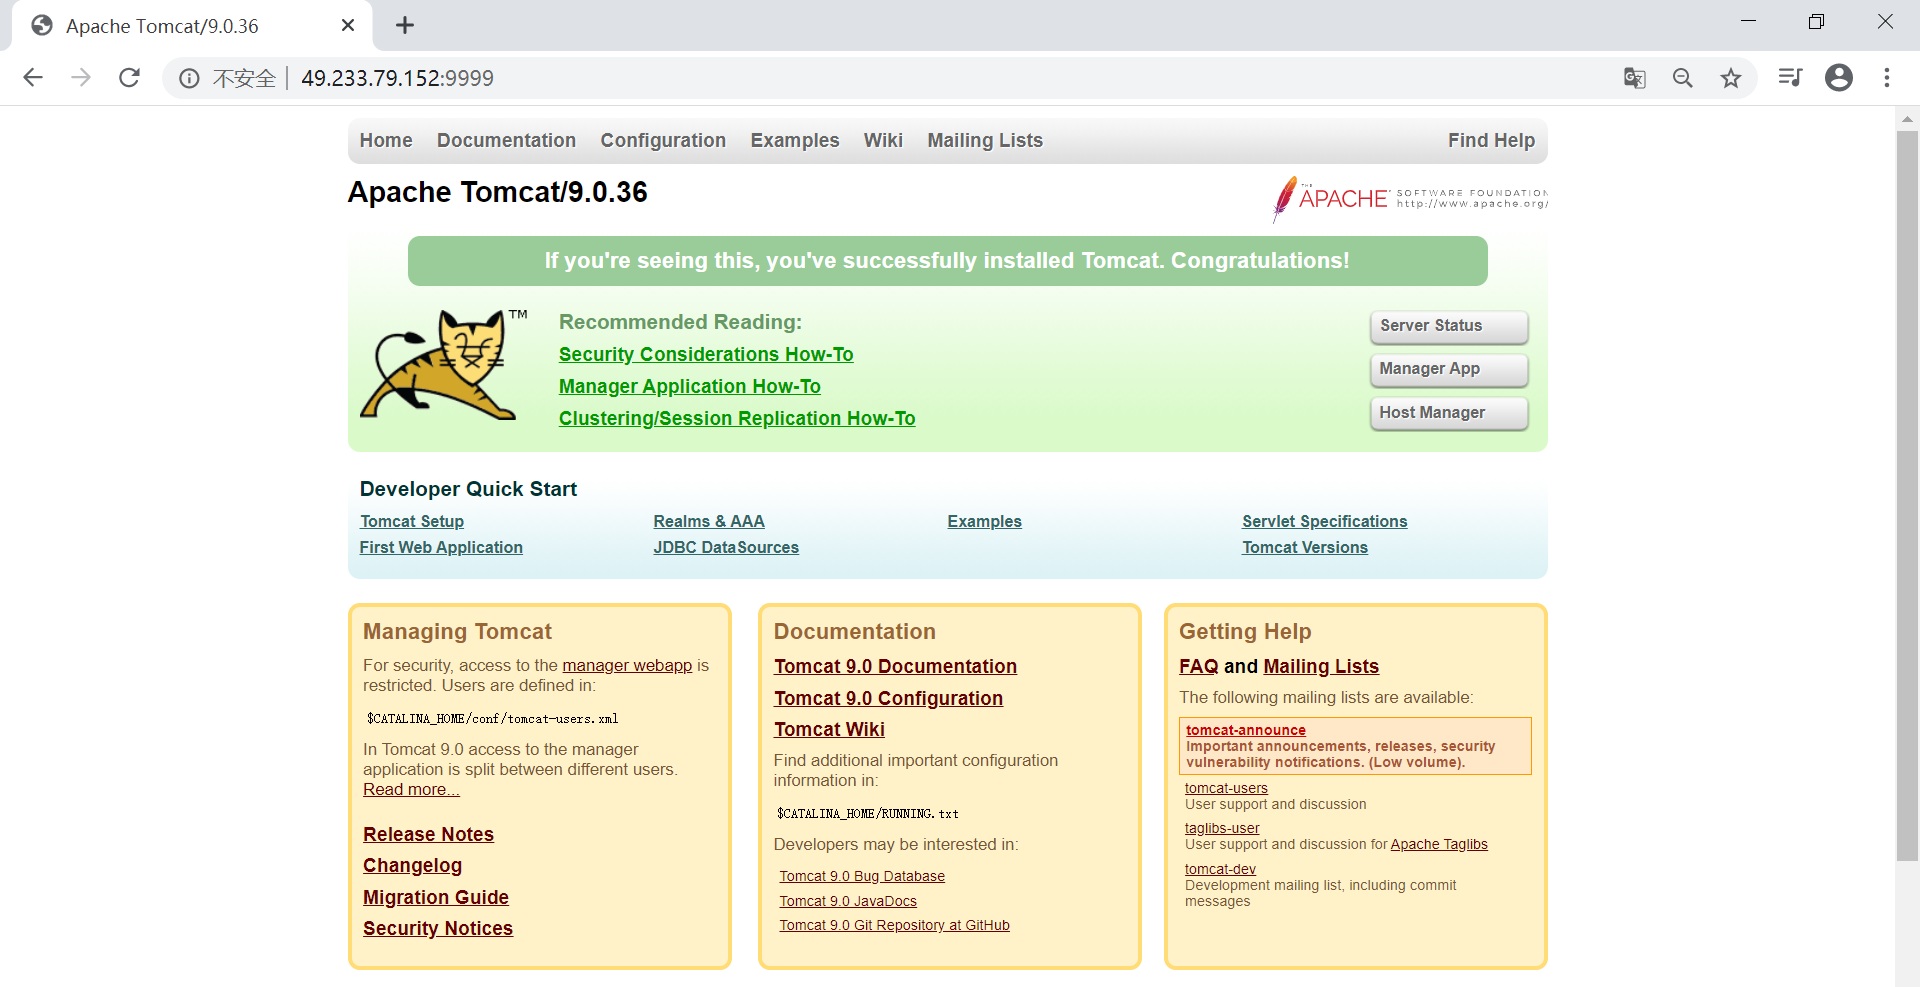Click the site info not-secure icon

coord(189,78)
